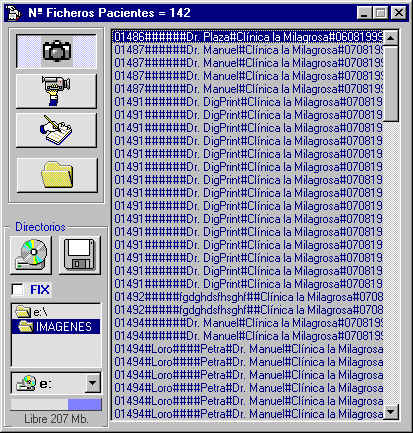
Task: Select first 01487 Dr. Manuel record
Action: pyautogui.click(x=247, y=50)
